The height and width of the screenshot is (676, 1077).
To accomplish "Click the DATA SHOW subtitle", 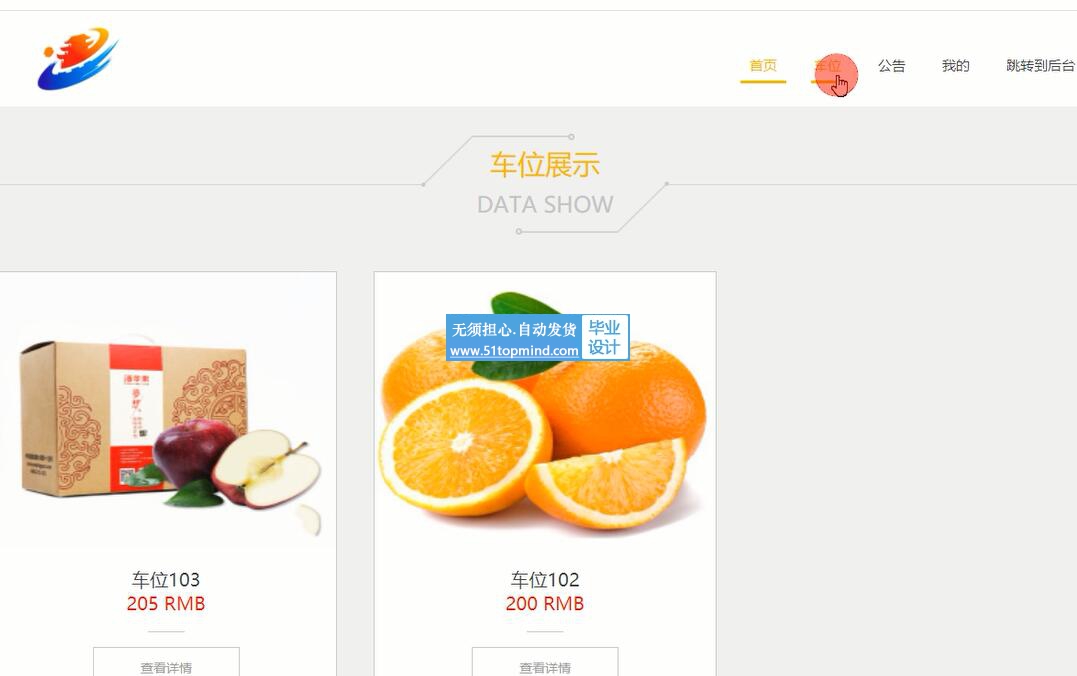I will (545, 205).
